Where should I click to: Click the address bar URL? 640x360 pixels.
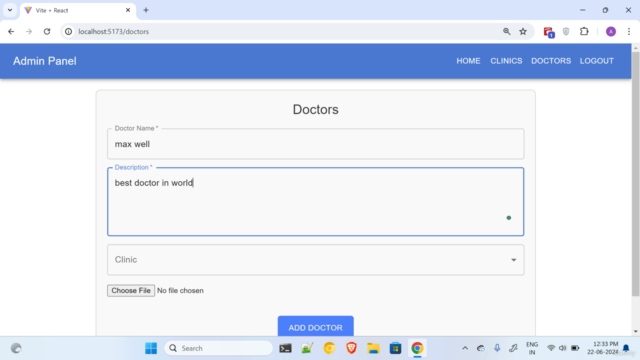(113, 31)
